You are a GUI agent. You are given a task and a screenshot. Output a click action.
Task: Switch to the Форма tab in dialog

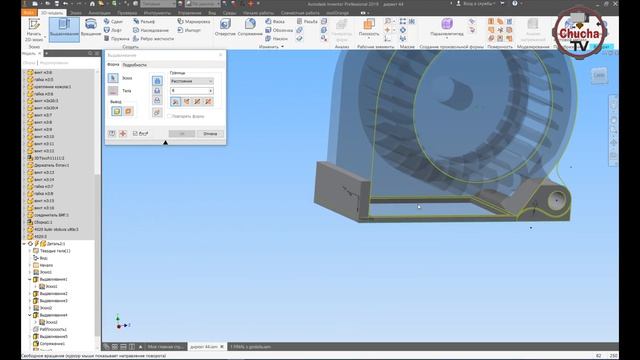(x=113, y=64)
